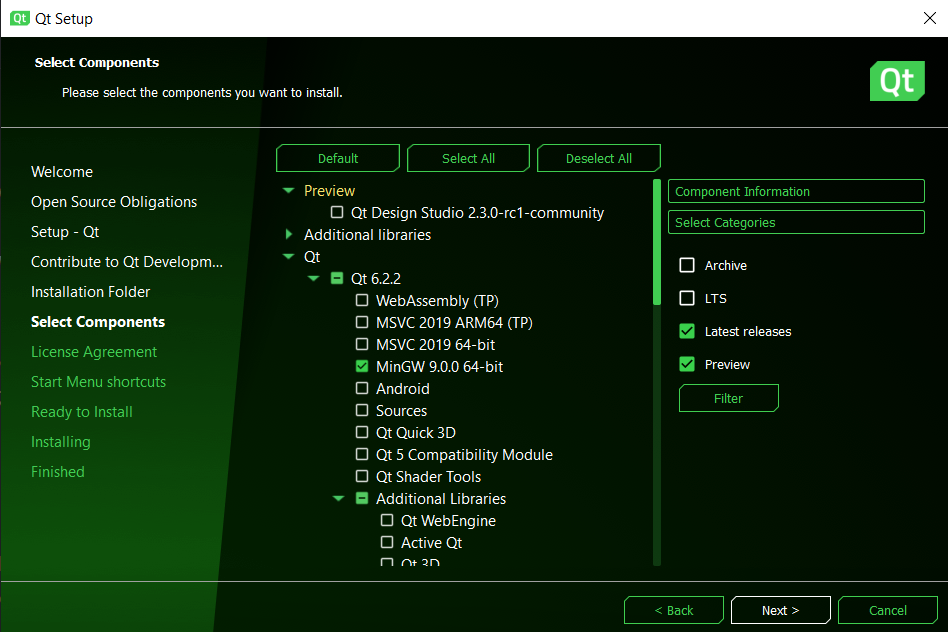
Task: Enable the LTS category checkbox
Action: point(687,298)
